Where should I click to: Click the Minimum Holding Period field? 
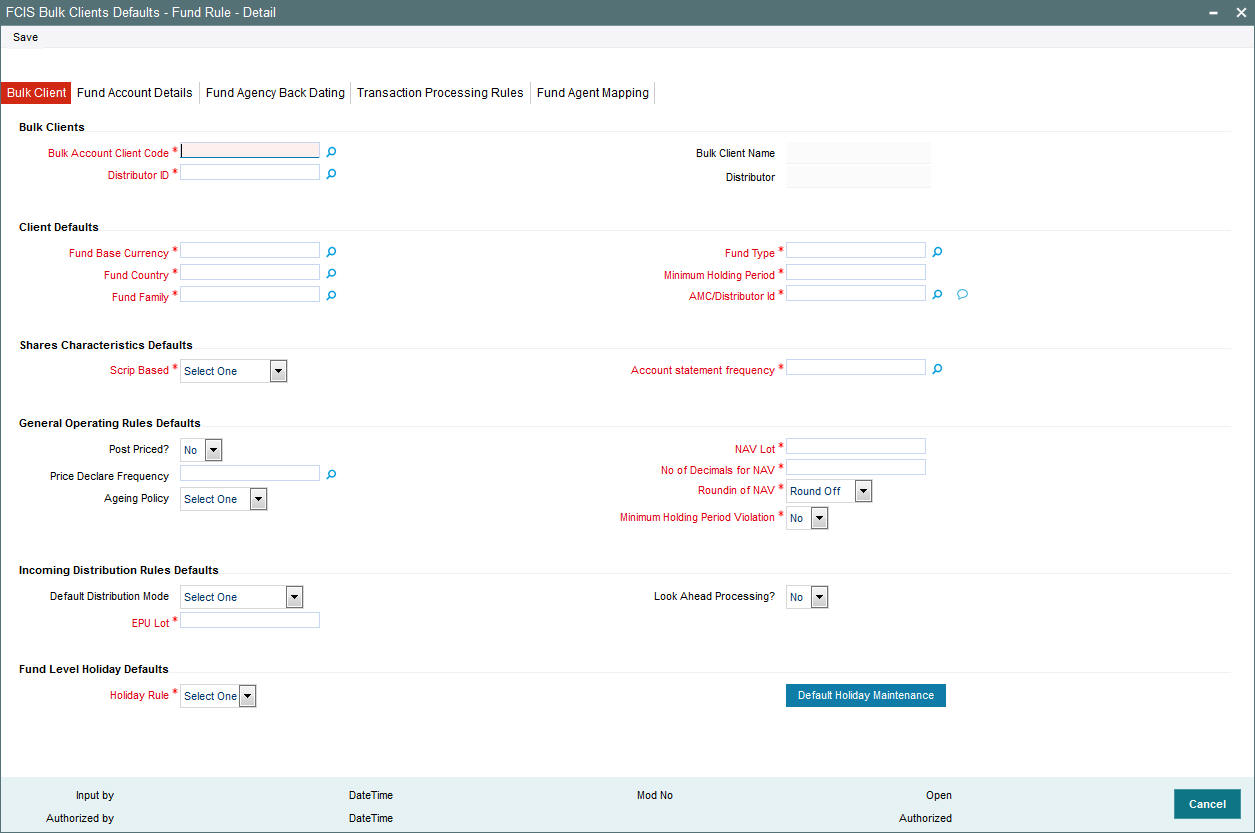click(x=856, y=272)
